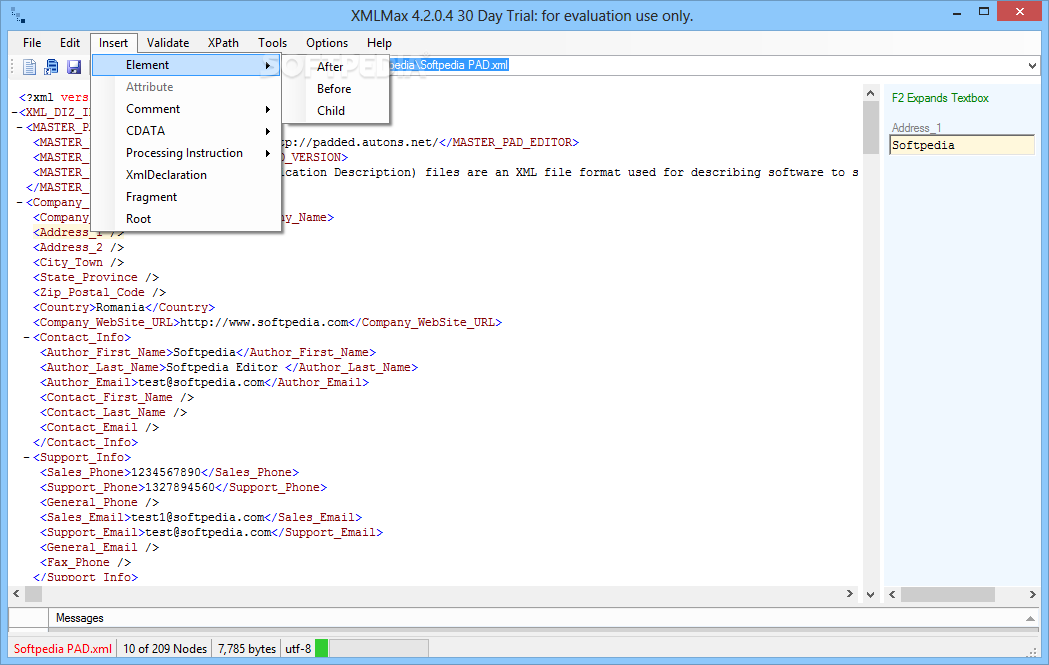Open the CDATA submenu
Image resolution: width=1049 pixels, height=665 pixels.
tap(186, 131)
